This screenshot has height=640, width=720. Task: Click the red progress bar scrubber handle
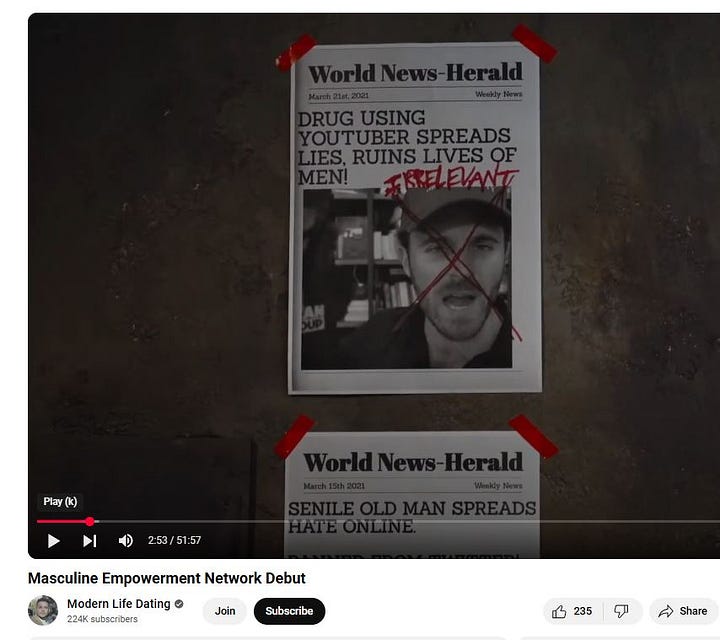[x=90, y=521]
